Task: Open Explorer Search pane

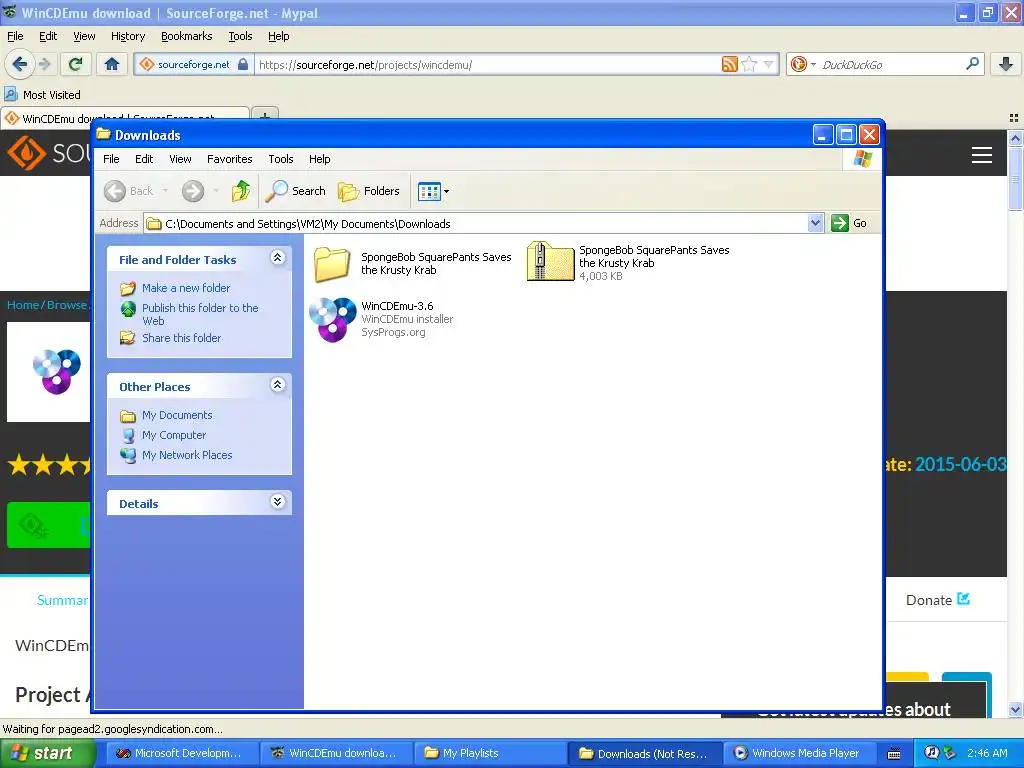Action: pos(295,191)
